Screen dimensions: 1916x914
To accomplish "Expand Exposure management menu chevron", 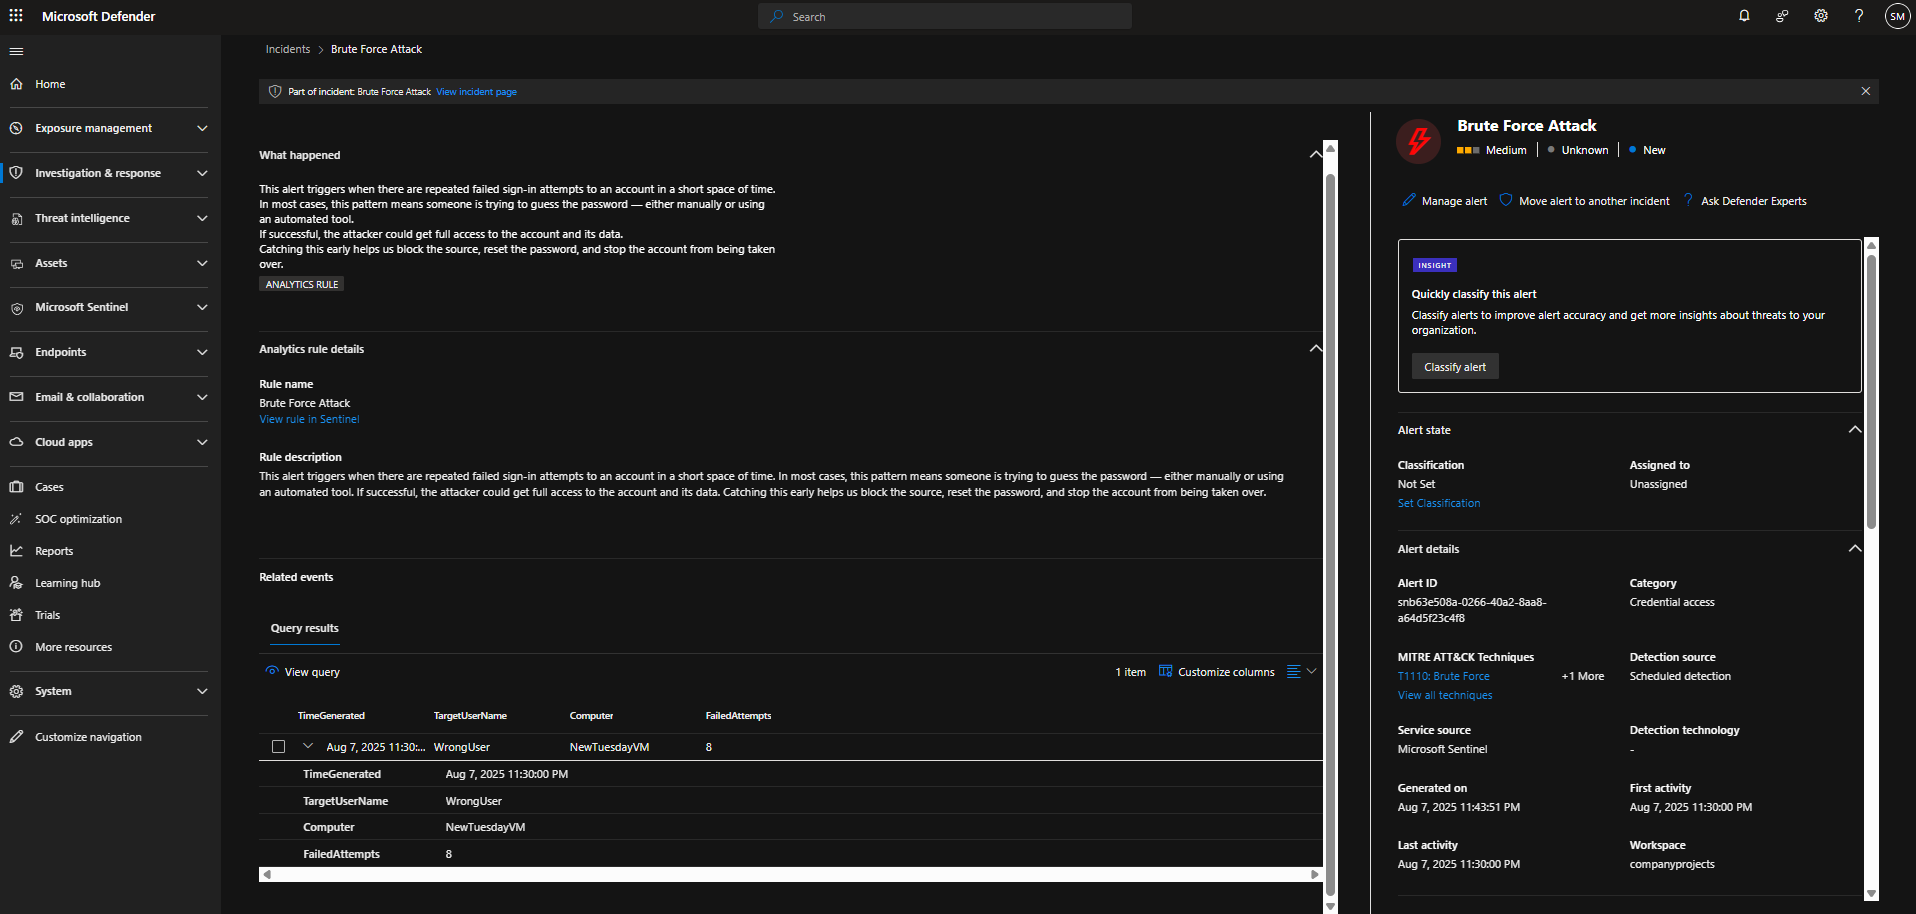I will coord(202,128).
